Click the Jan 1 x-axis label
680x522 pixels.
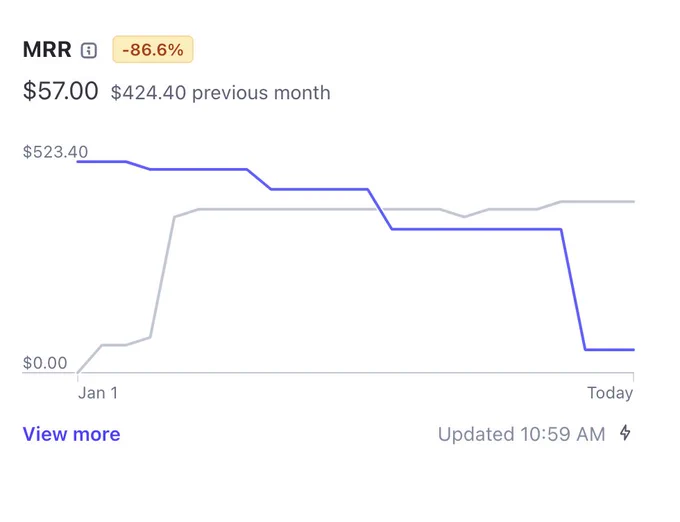point(98,393)
